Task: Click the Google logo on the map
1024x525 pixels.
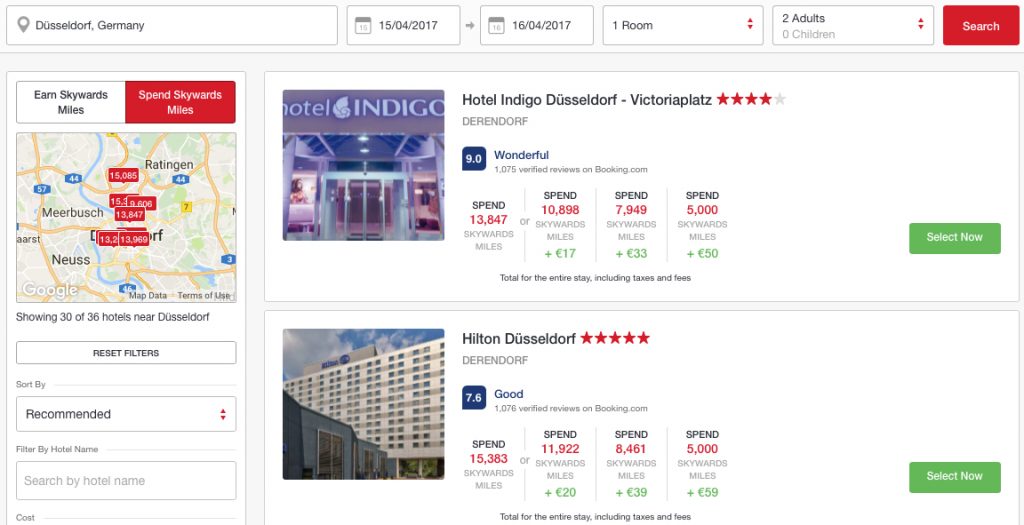Action: click(50, 290)
